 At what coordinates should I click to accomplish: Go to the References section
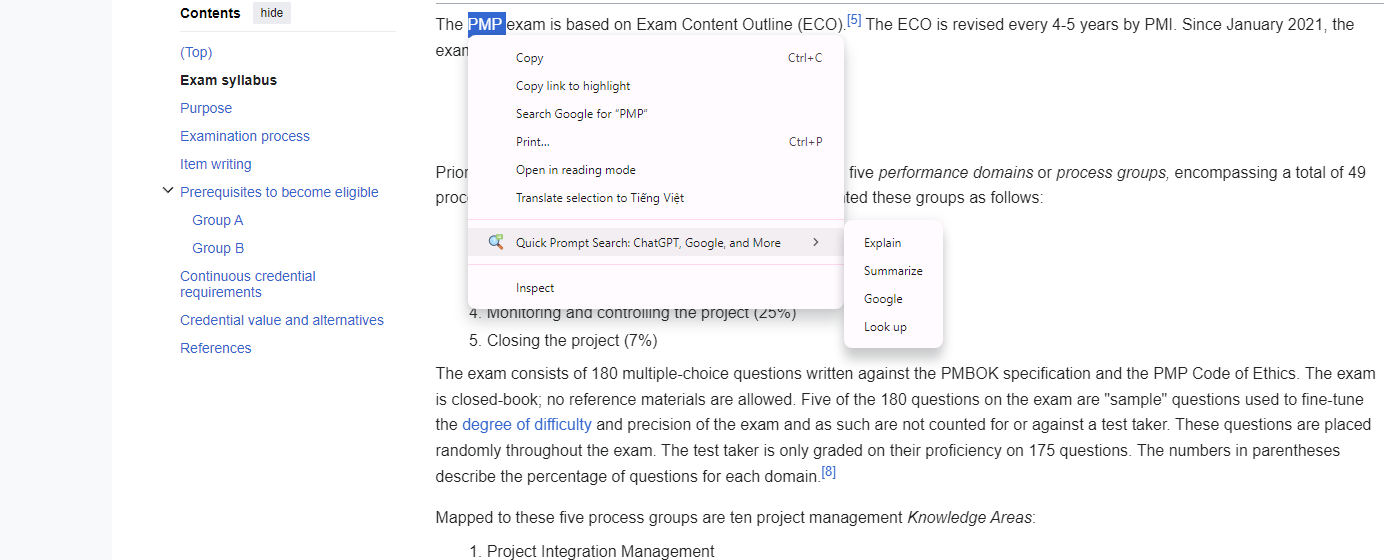(216, 348)
